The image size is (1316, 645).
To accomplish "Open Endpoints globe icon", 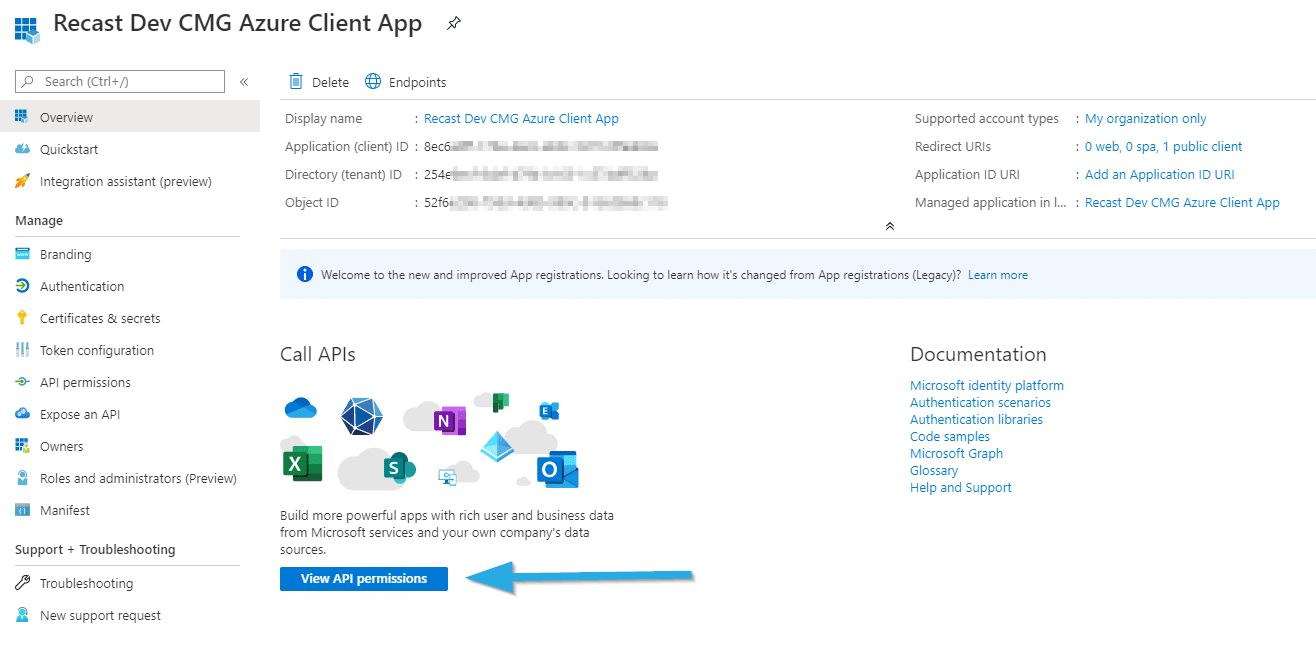I will (373, 82).
